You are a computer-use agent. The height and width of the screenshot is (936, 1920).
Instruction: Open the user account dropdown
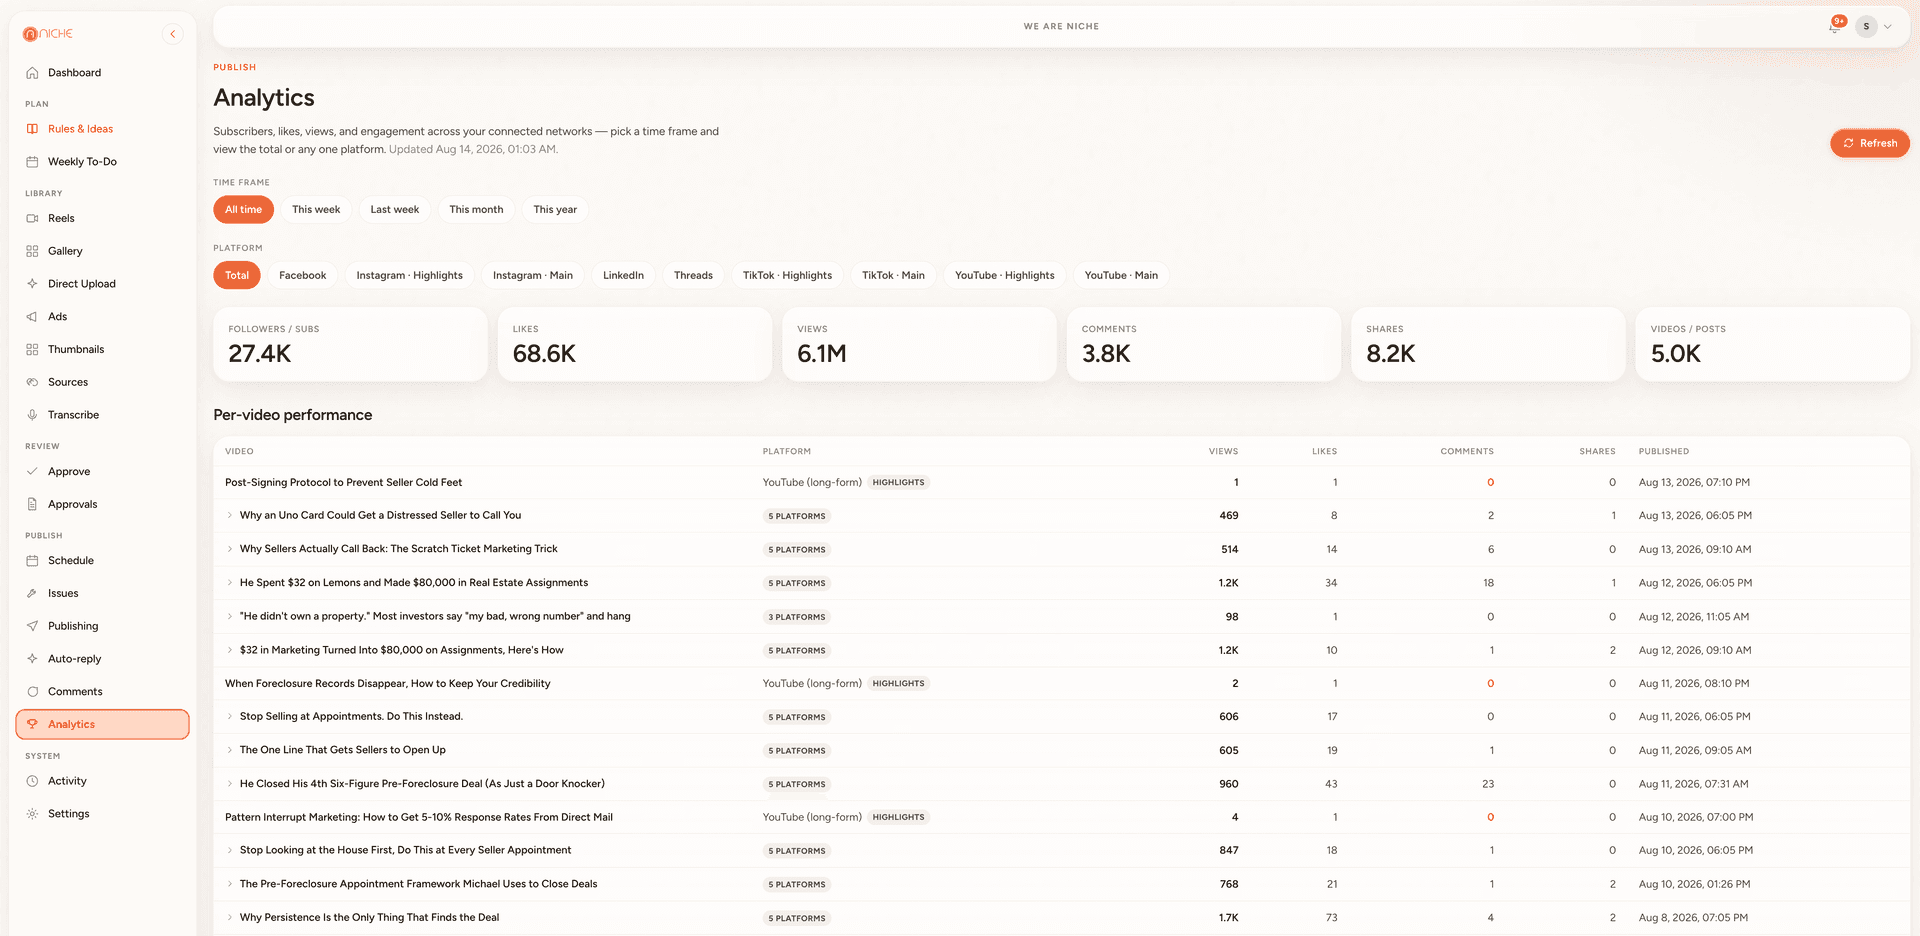click(x=1874, y=27)
